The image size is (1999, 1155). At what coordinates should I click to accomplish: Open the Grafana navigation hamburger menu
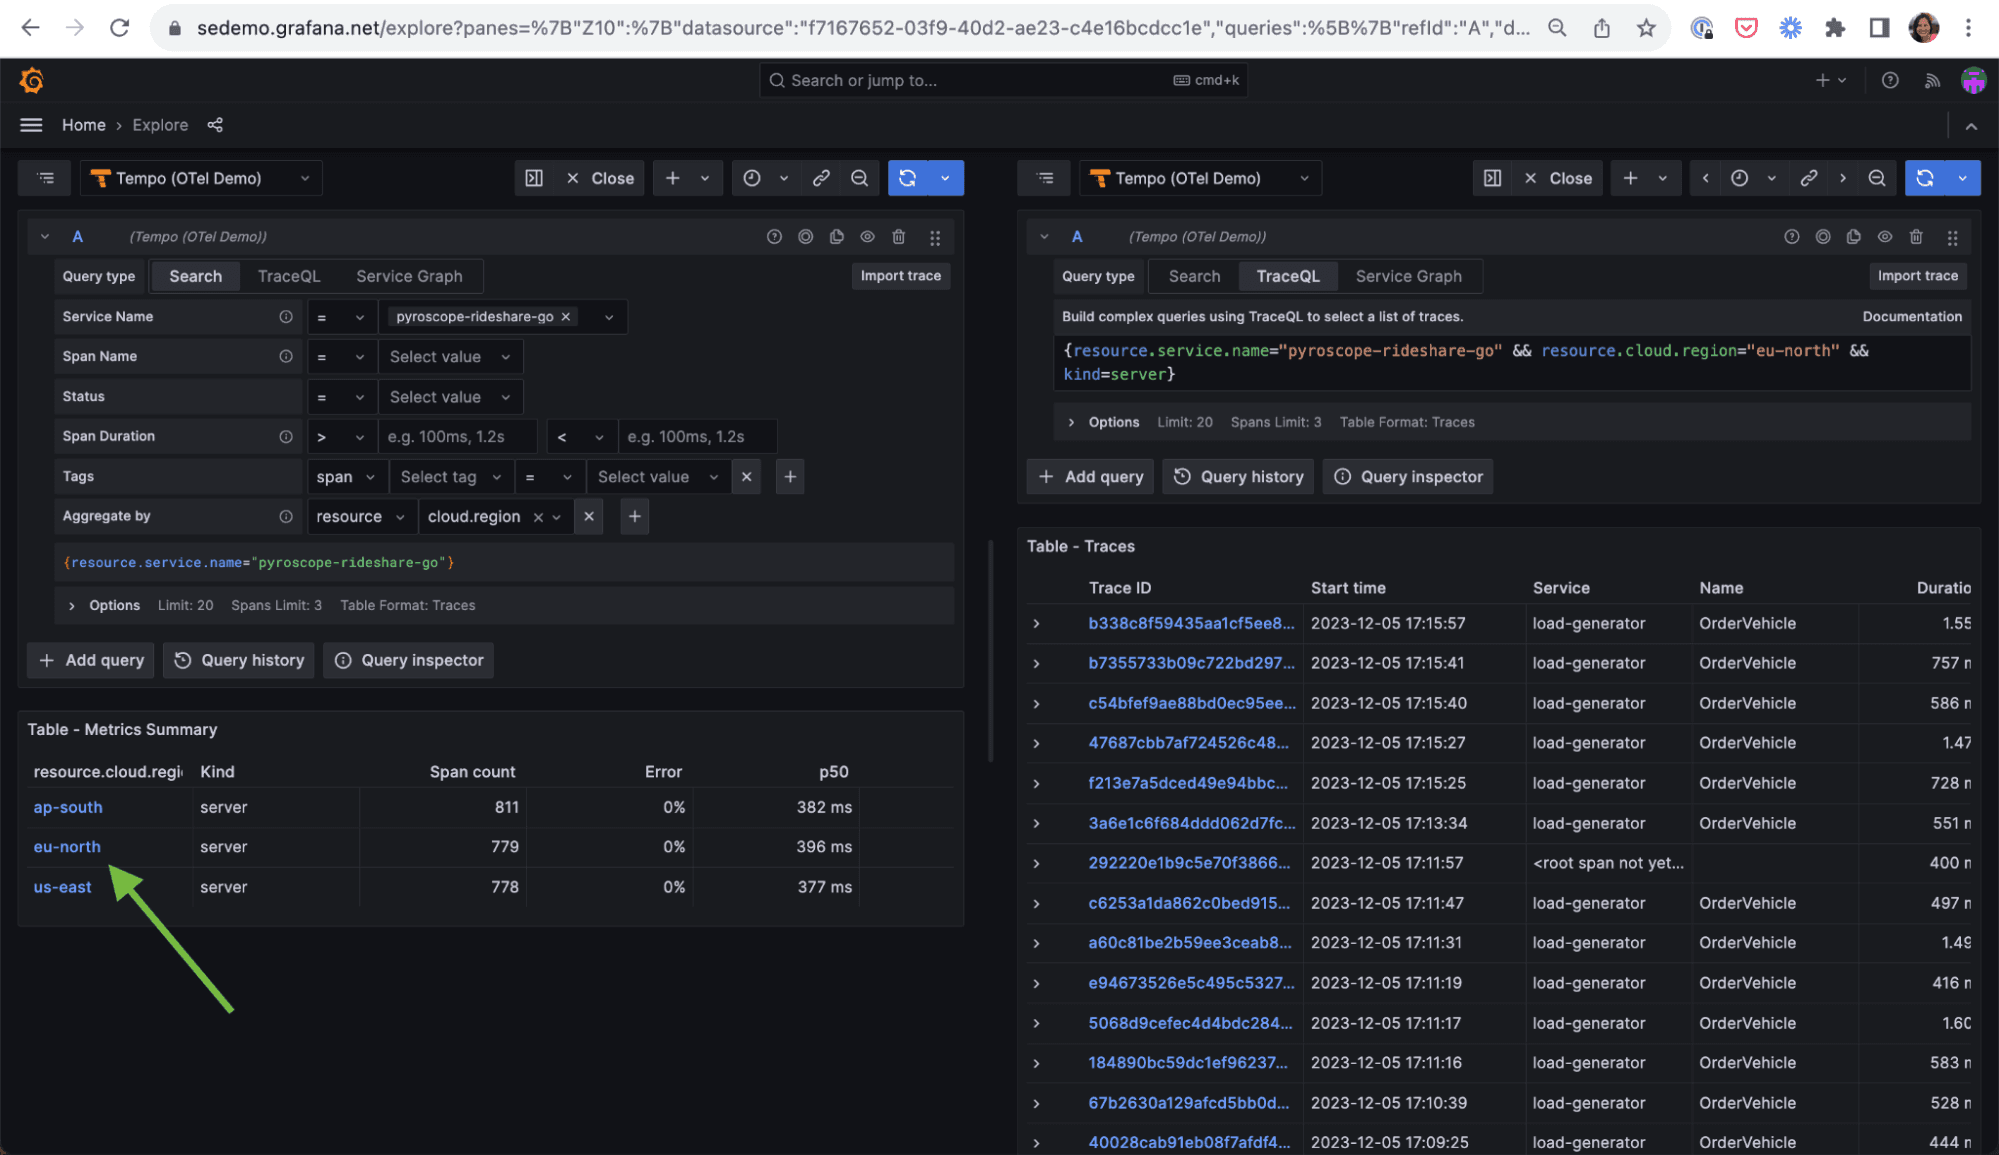click(x=31, y=124)
